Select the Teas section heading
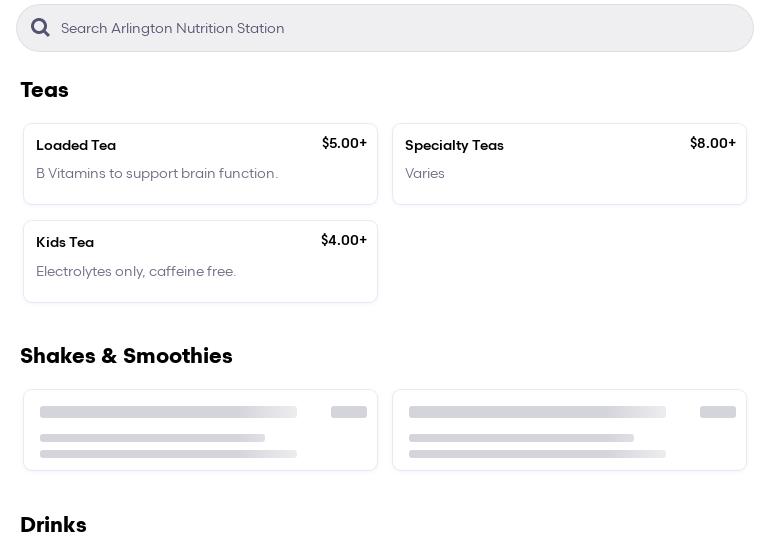The width and height of the screenshot is (770, 538). [x=44, y=90]
